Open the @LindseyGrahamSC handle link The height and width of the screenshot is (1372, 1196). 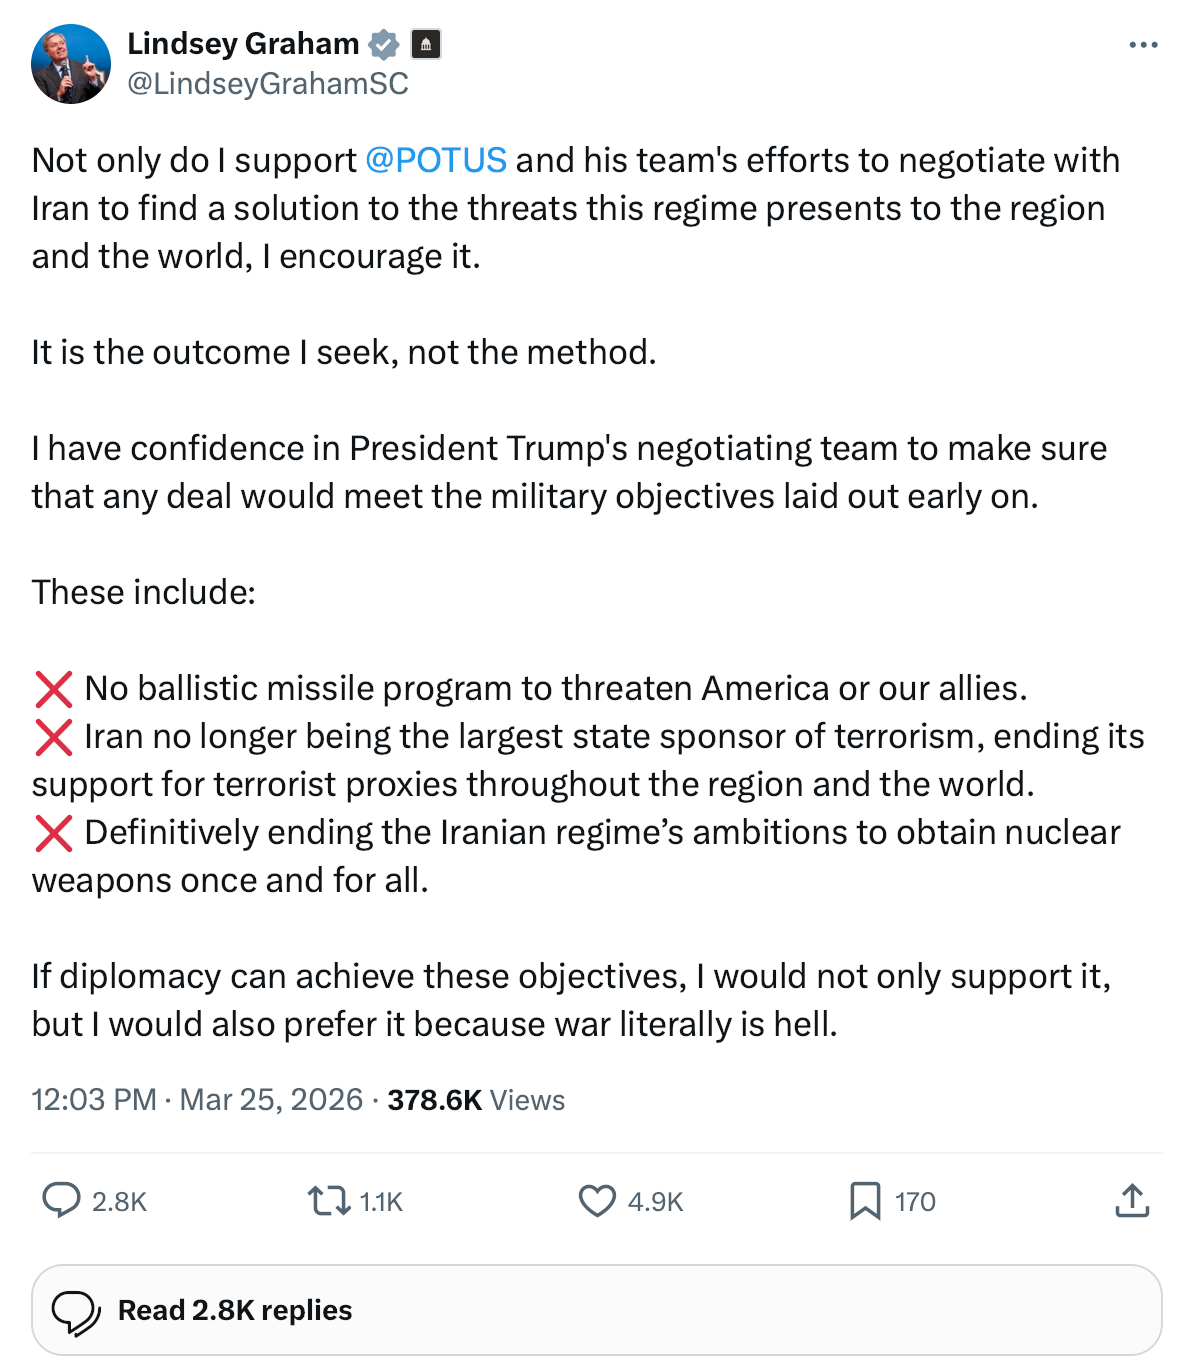tap(268, 84)
